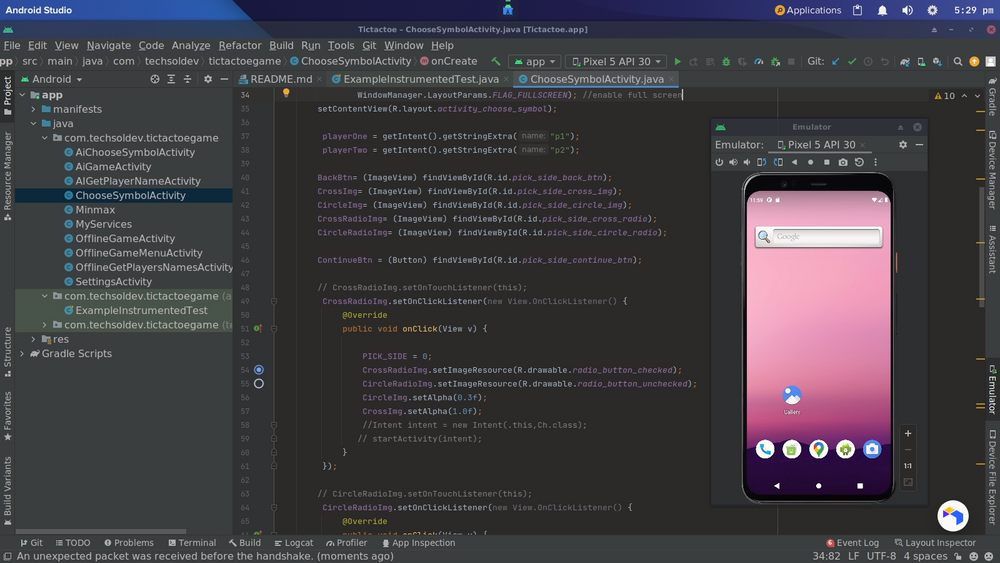The image size is (1000, 563).
Task: Open the Pixel 5 API 30 device dropdown
Action: pyautogui.click(x=616, y=61)
